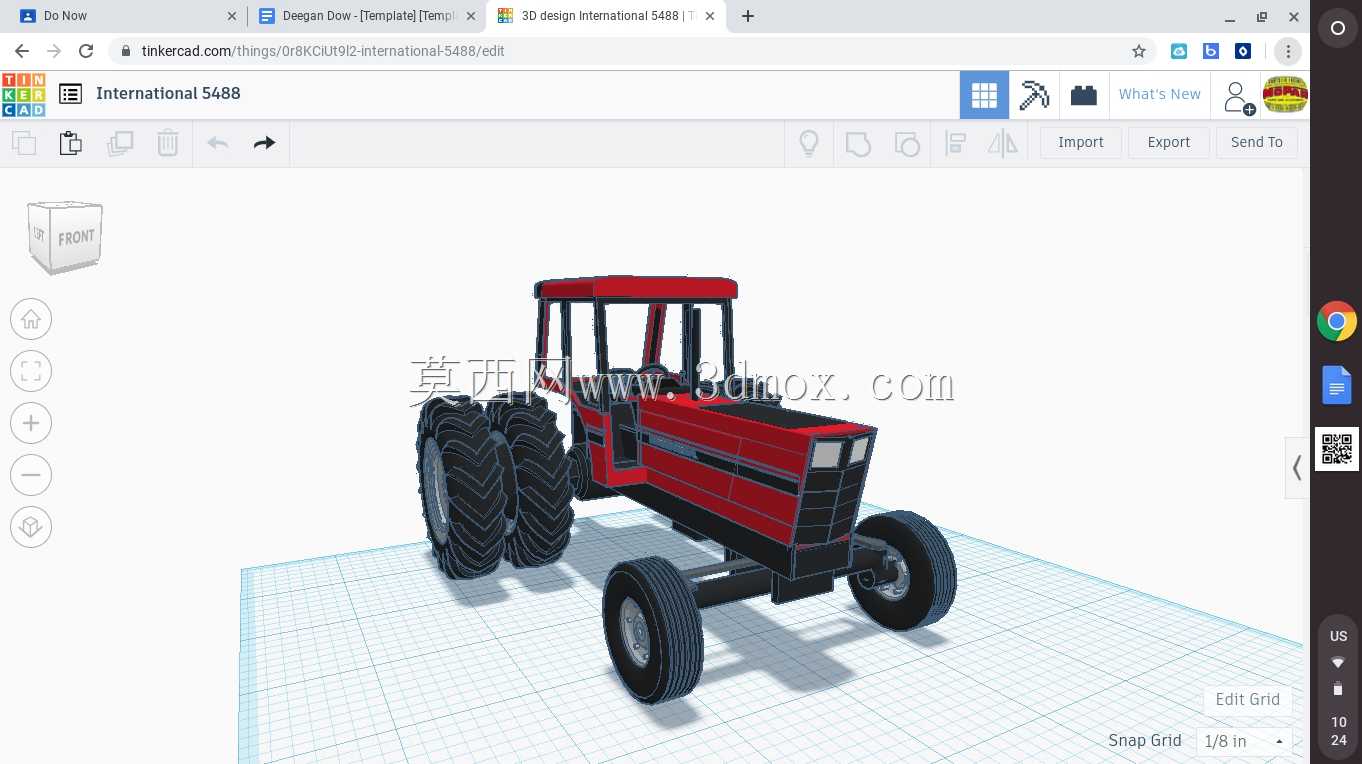
Task: Zoom out with the minus button
Action: [x=31, y=475]
